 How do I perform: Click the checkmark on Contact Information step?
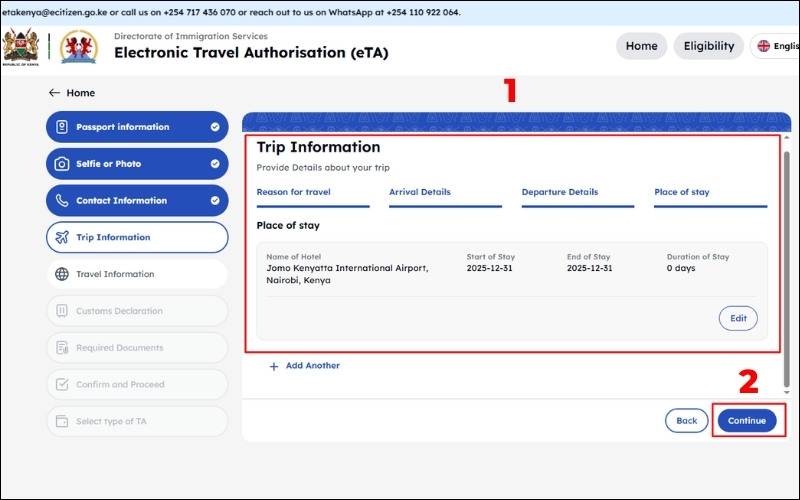(215, 201)
